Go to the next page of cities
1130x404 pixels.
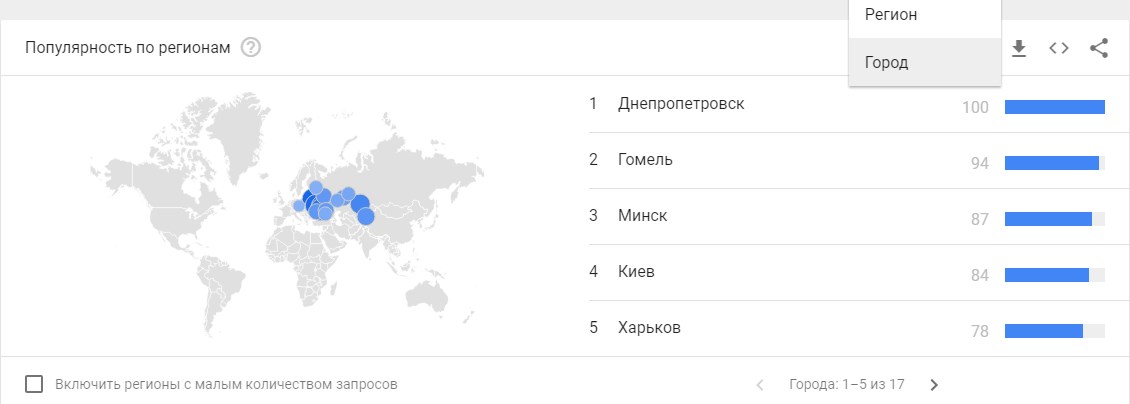click(934, 384)
